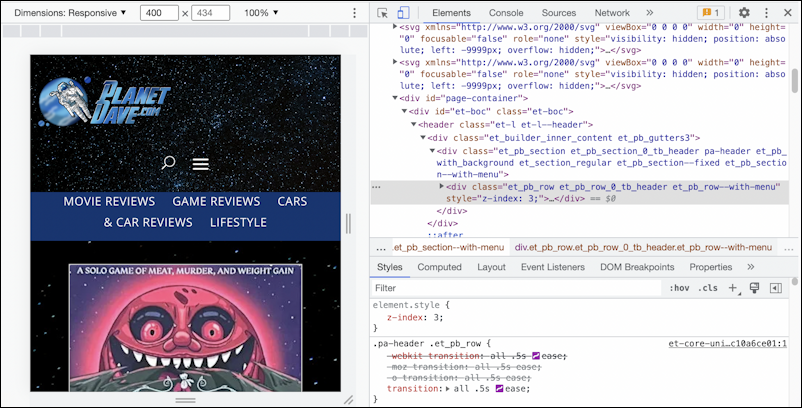The width and height of the screenshot is (802, 408).
Task: Click the ellipsis beside the selected DOM node
Action: (x=376, y=187)
